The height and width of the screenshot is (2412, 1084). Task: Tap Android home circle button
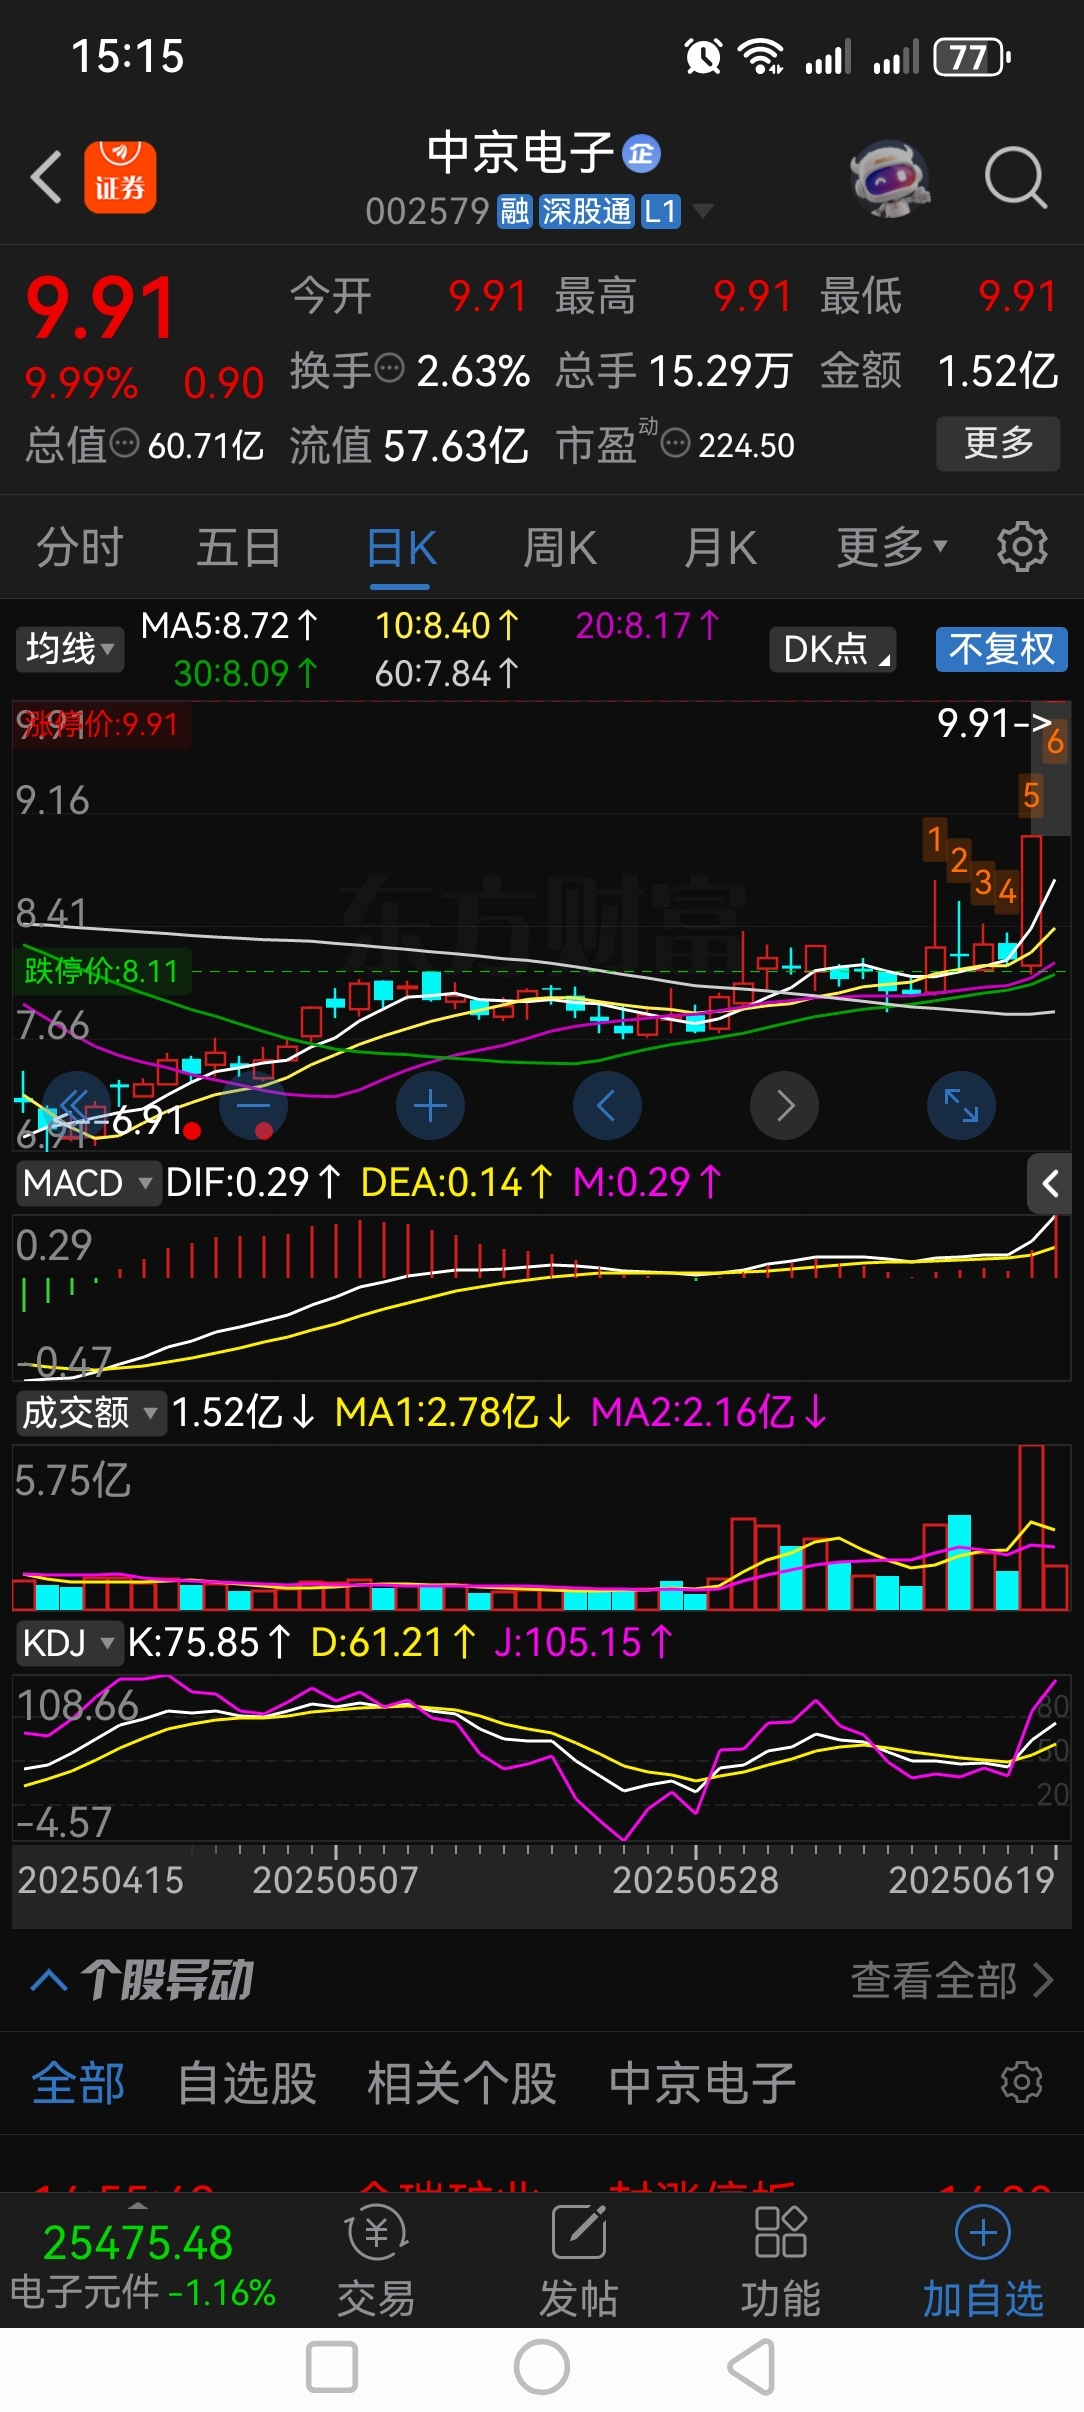542,2368
